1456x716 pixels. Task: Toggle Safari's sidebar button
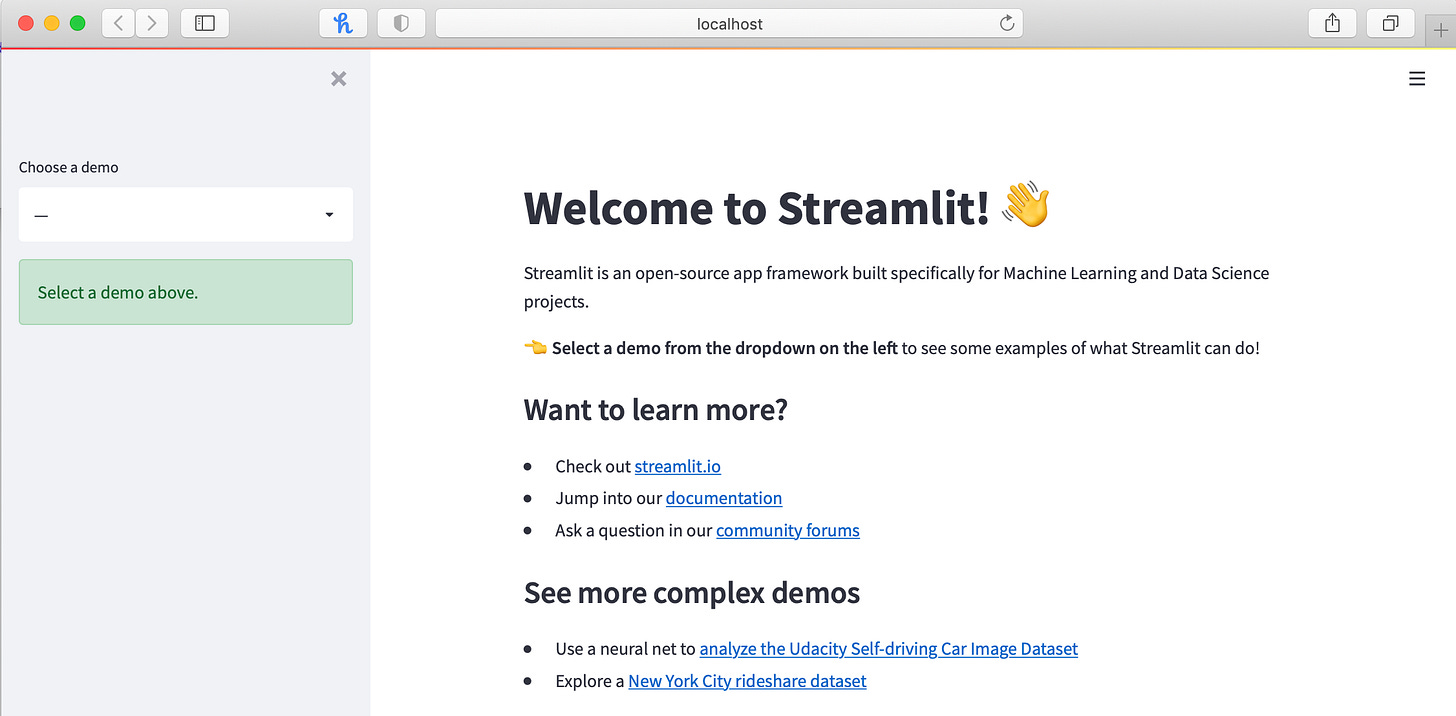pos(205,23)
